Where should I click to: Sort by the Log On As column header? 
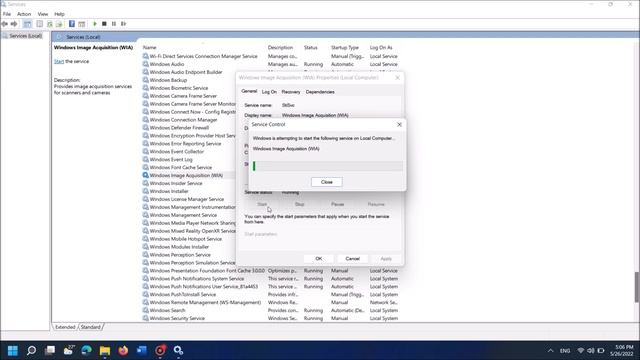(x=381, y=48)
